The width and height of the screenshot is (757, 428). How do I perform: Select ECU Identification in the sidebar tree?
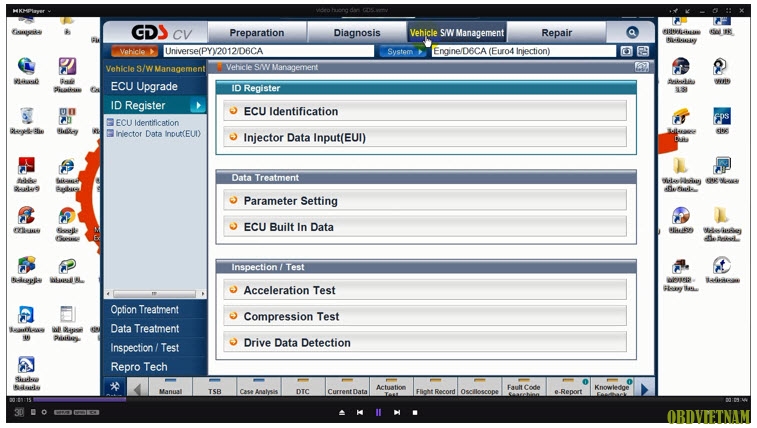[x=147, y=123]
